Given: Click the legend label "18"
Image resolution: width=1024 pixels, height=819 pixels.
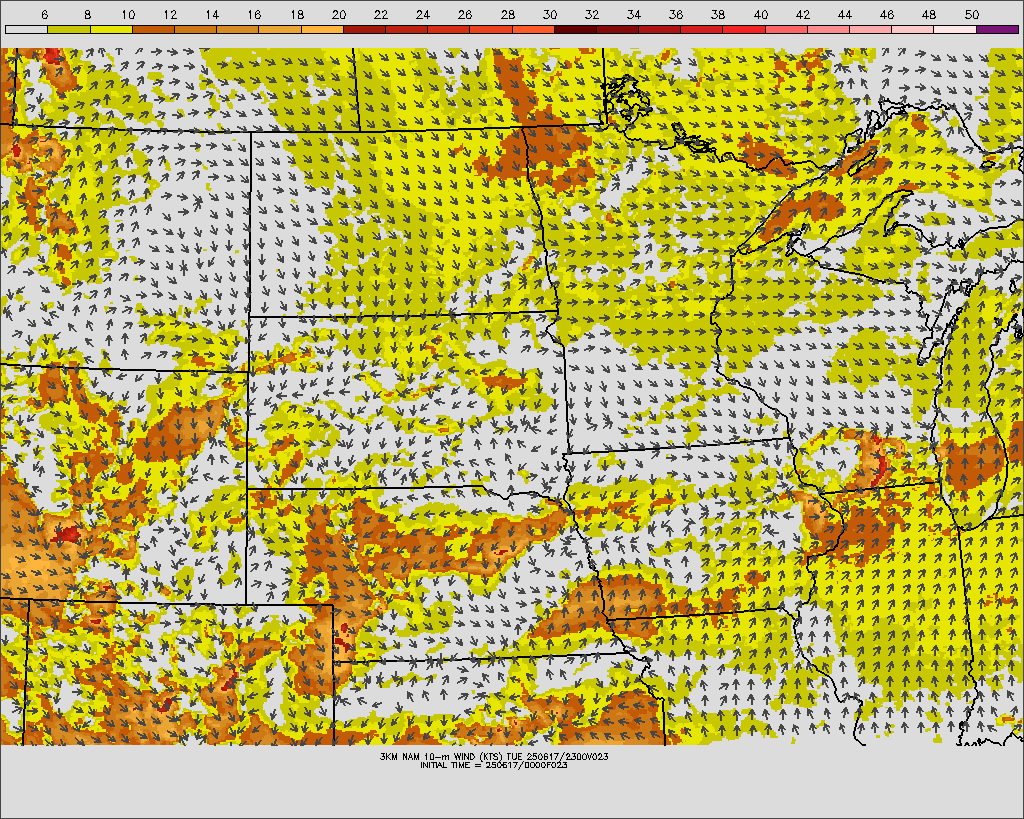Looking at the screenshot, I should (296, 14).
